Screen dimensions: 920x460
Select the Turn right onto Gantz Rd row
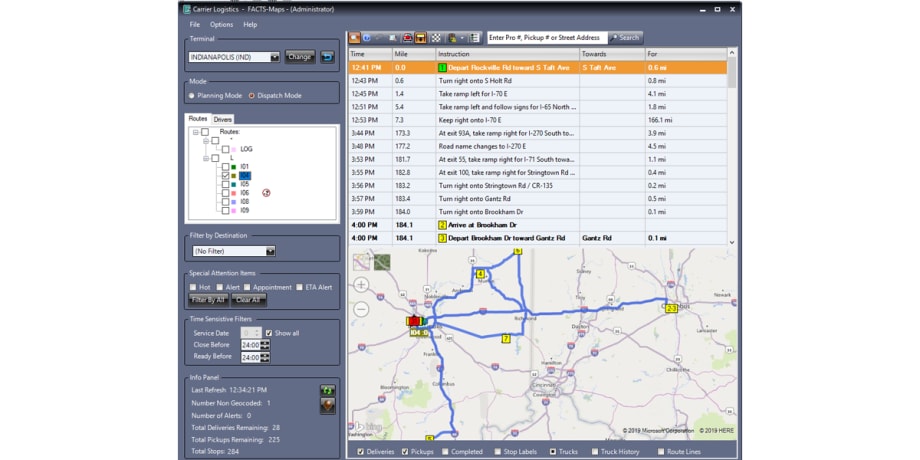pos(538,198)
